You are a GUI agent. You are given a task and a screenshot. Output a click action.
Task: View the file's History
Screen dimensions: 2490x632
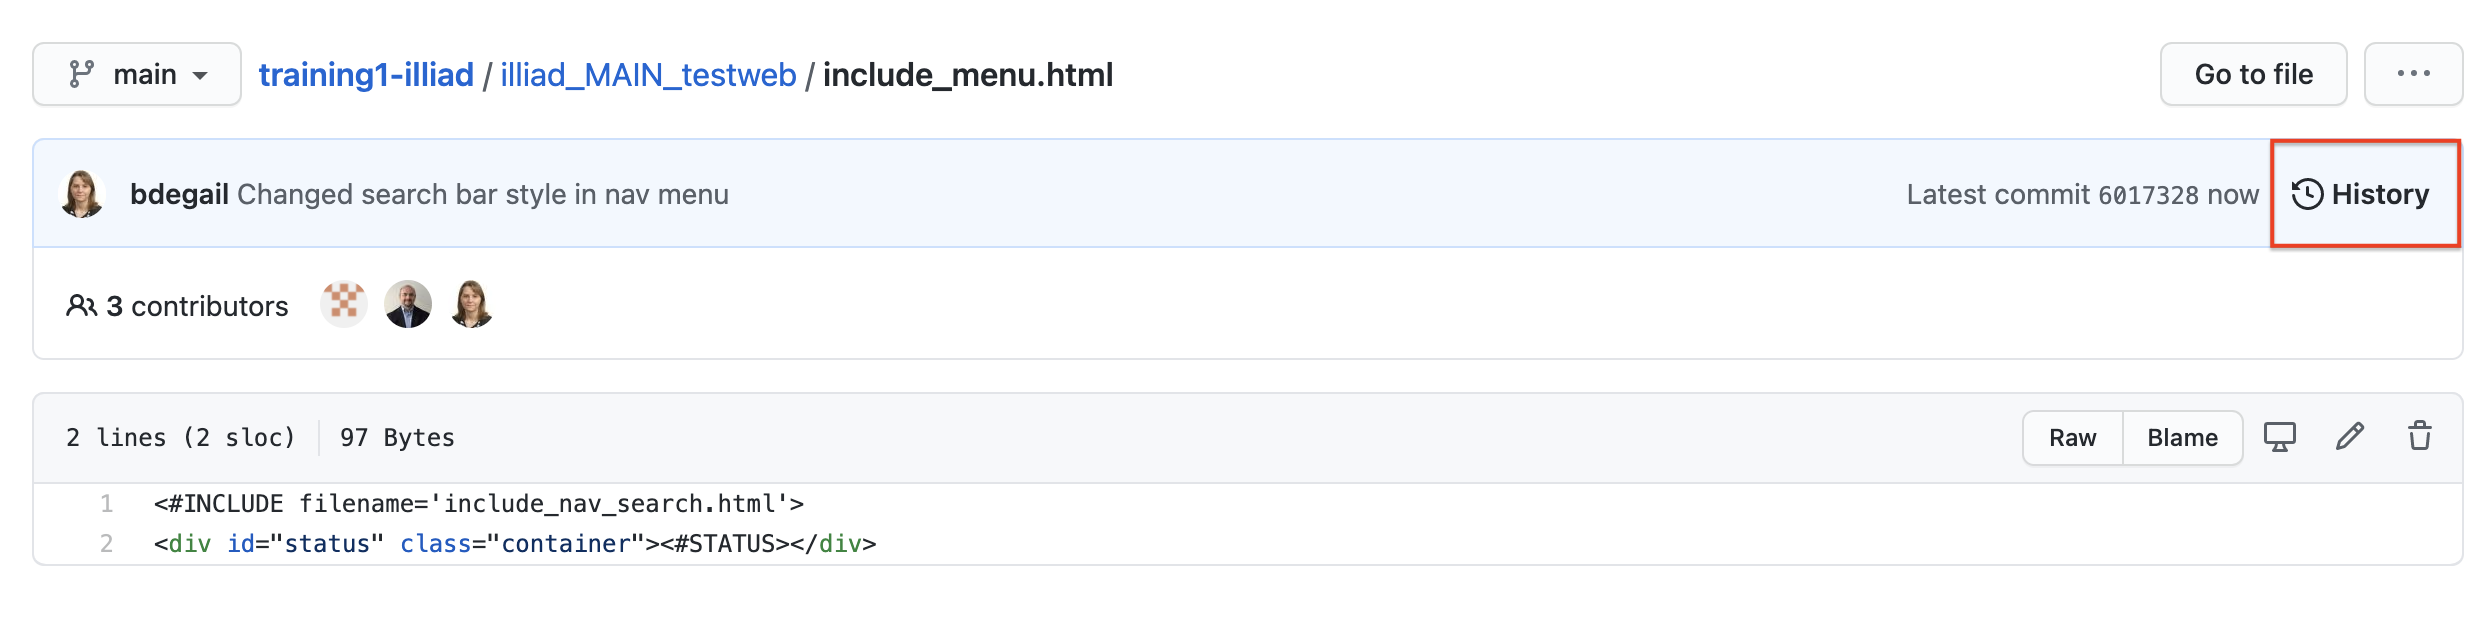2379,194
